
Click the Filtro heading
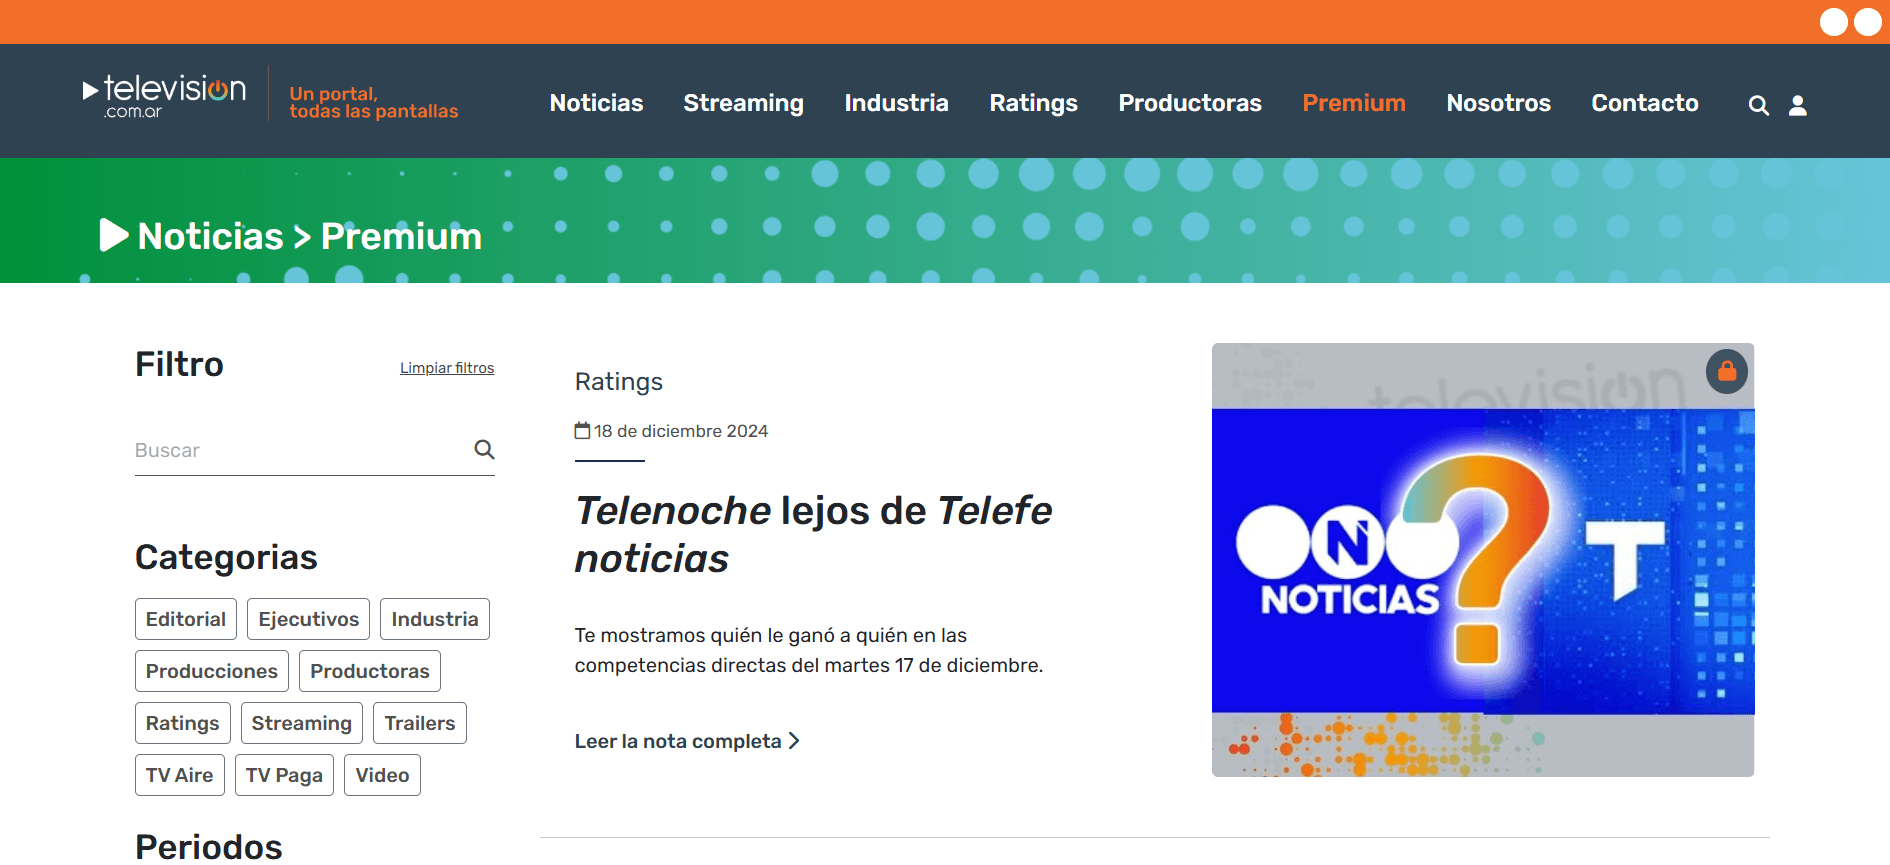[x=179, y=364]
